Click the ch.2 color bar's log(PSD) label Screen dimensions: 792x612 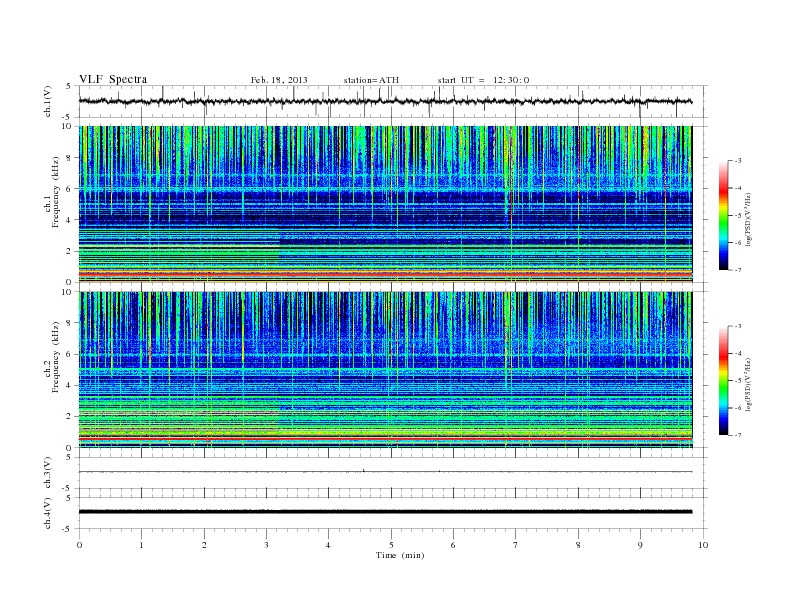click(x=749, y=384)
